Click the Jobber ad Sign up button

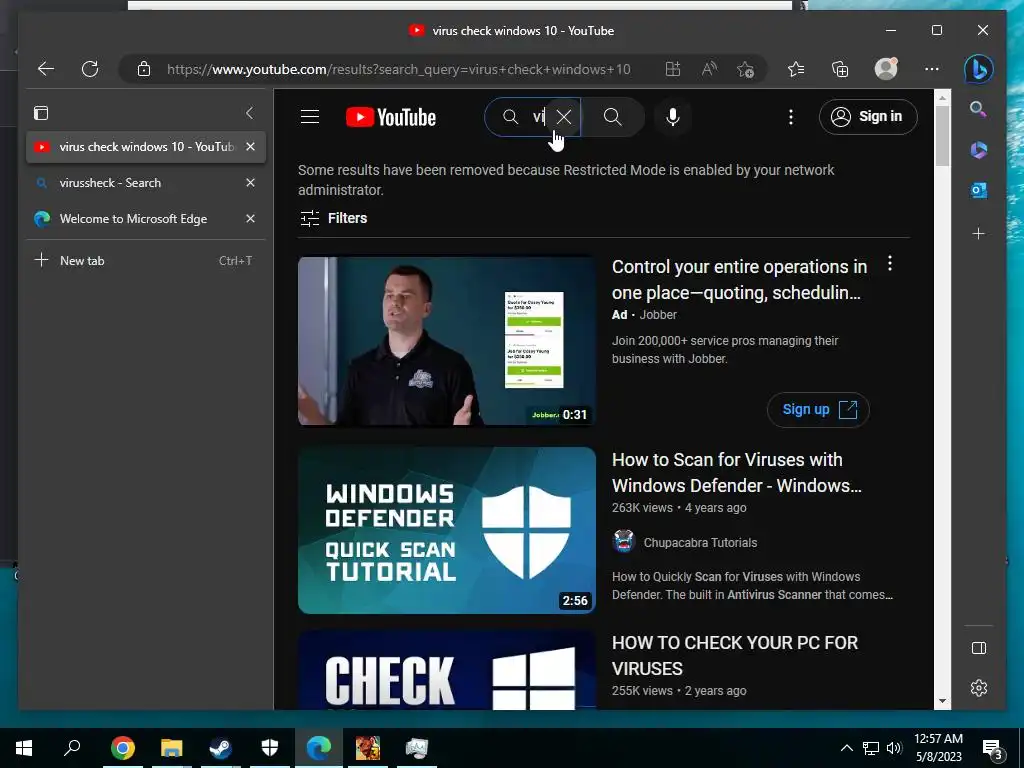pyautogui.click(x=818, y=409)
